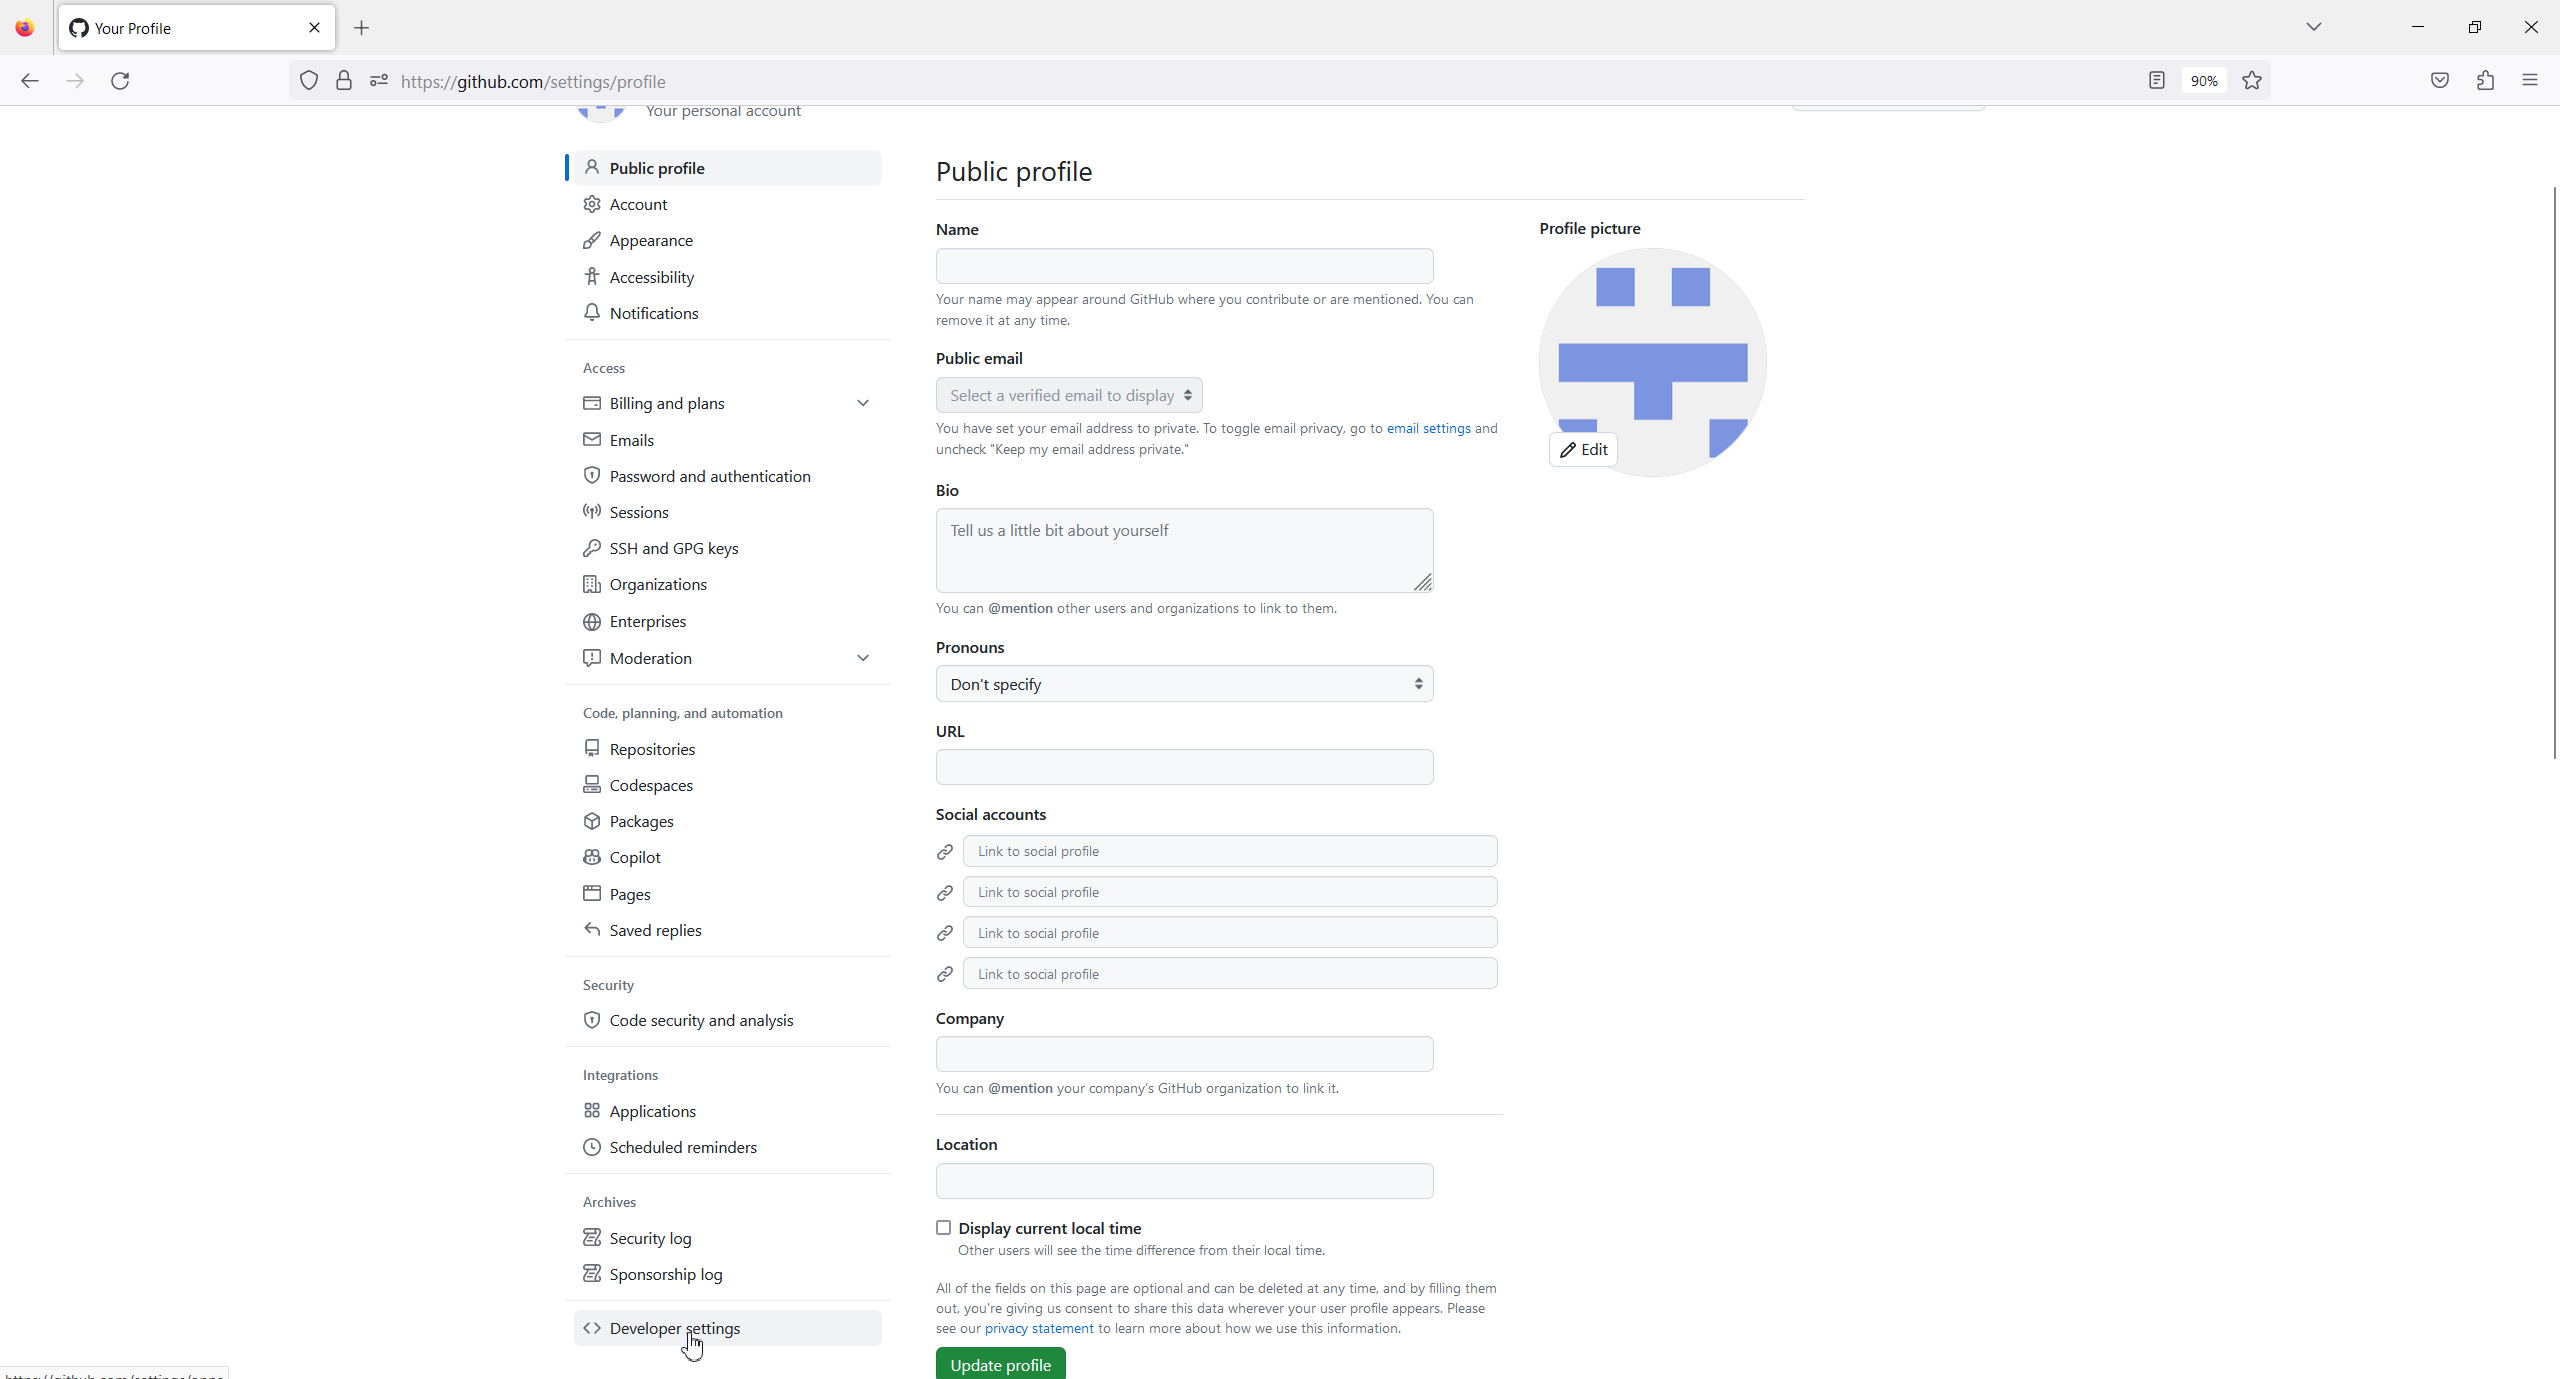Open Developer settings in sidebar

click(674, 1328)
